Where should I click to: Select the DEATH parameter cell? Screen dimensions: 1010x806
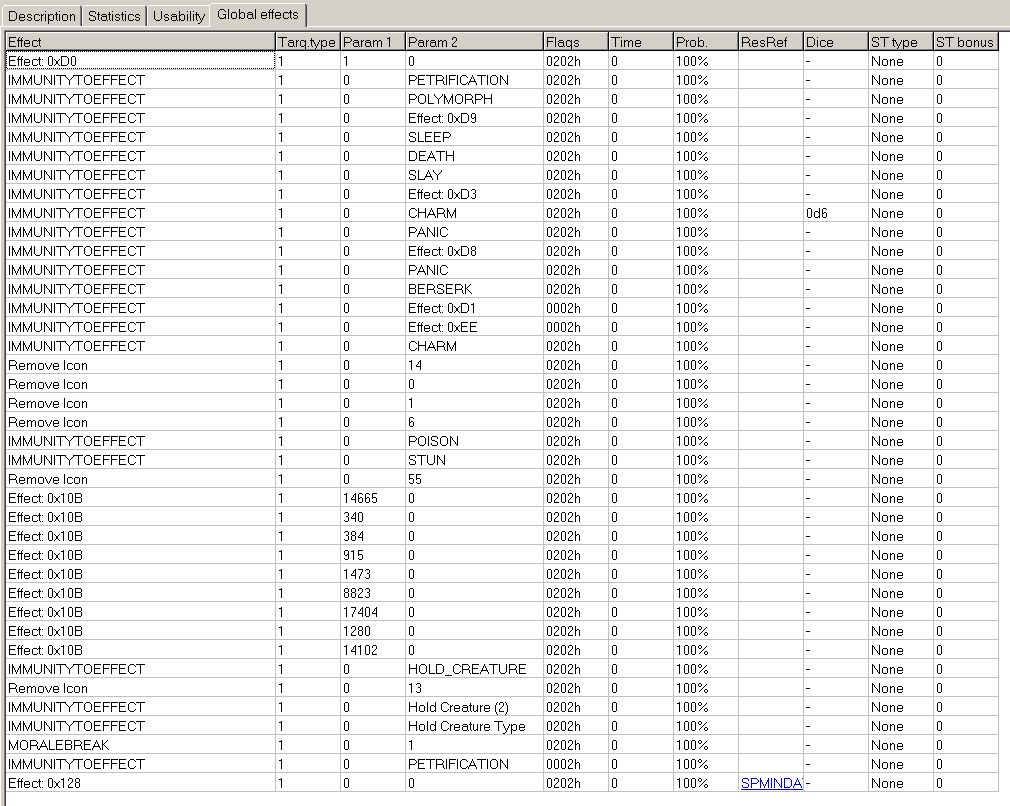(474, 157)
